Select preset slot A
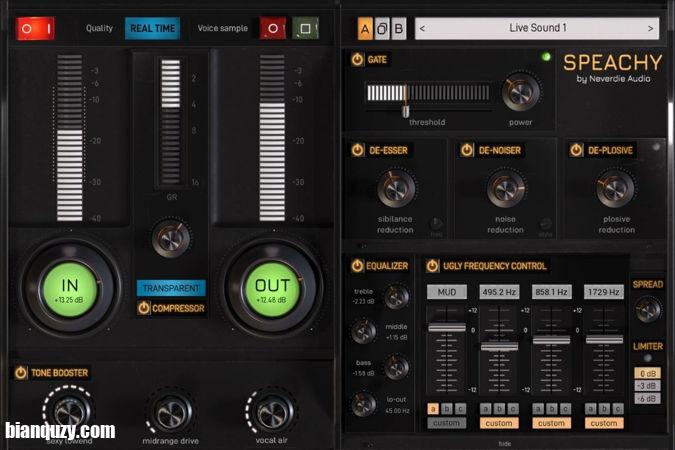The width and height of the screenshot is (675, 450). click(365, 29)
